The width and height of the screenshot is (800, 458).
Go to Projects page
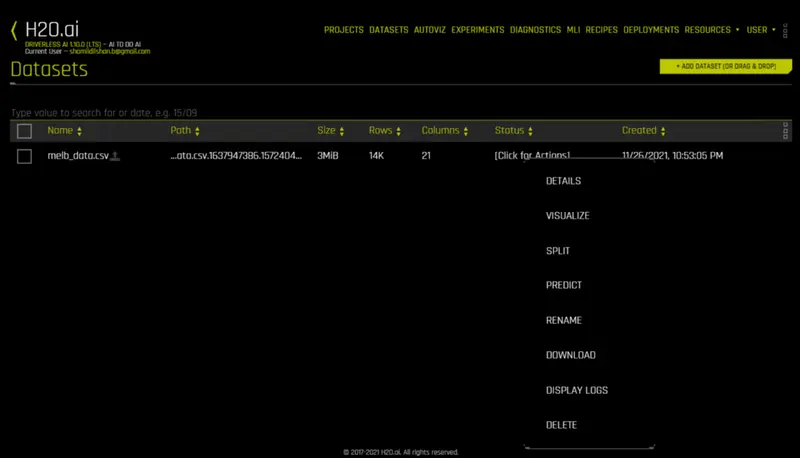[344, 30]
